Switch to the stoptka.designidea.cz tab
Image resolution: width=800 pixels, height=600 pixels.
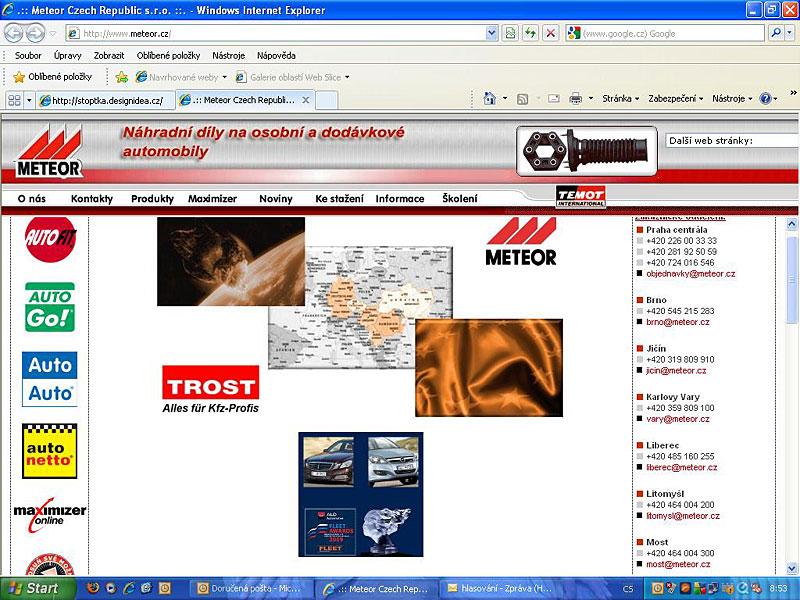pos(106,100)
